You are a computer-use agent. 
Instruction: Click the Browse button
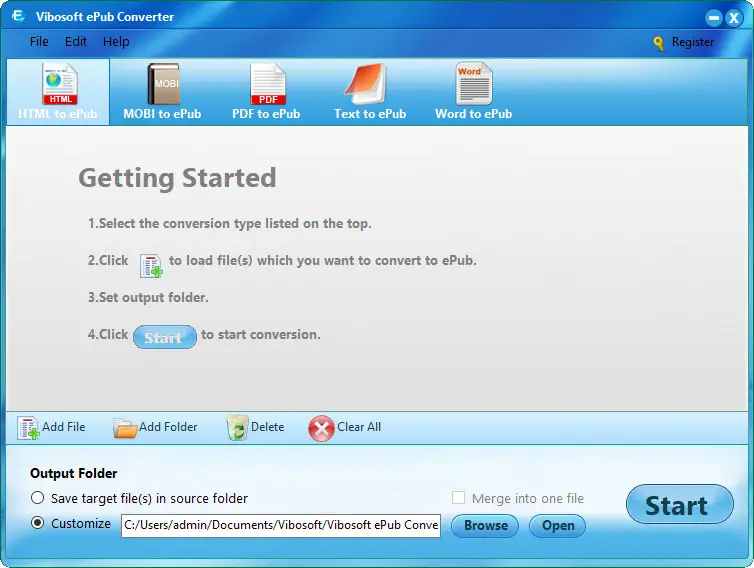coord(485,526)
